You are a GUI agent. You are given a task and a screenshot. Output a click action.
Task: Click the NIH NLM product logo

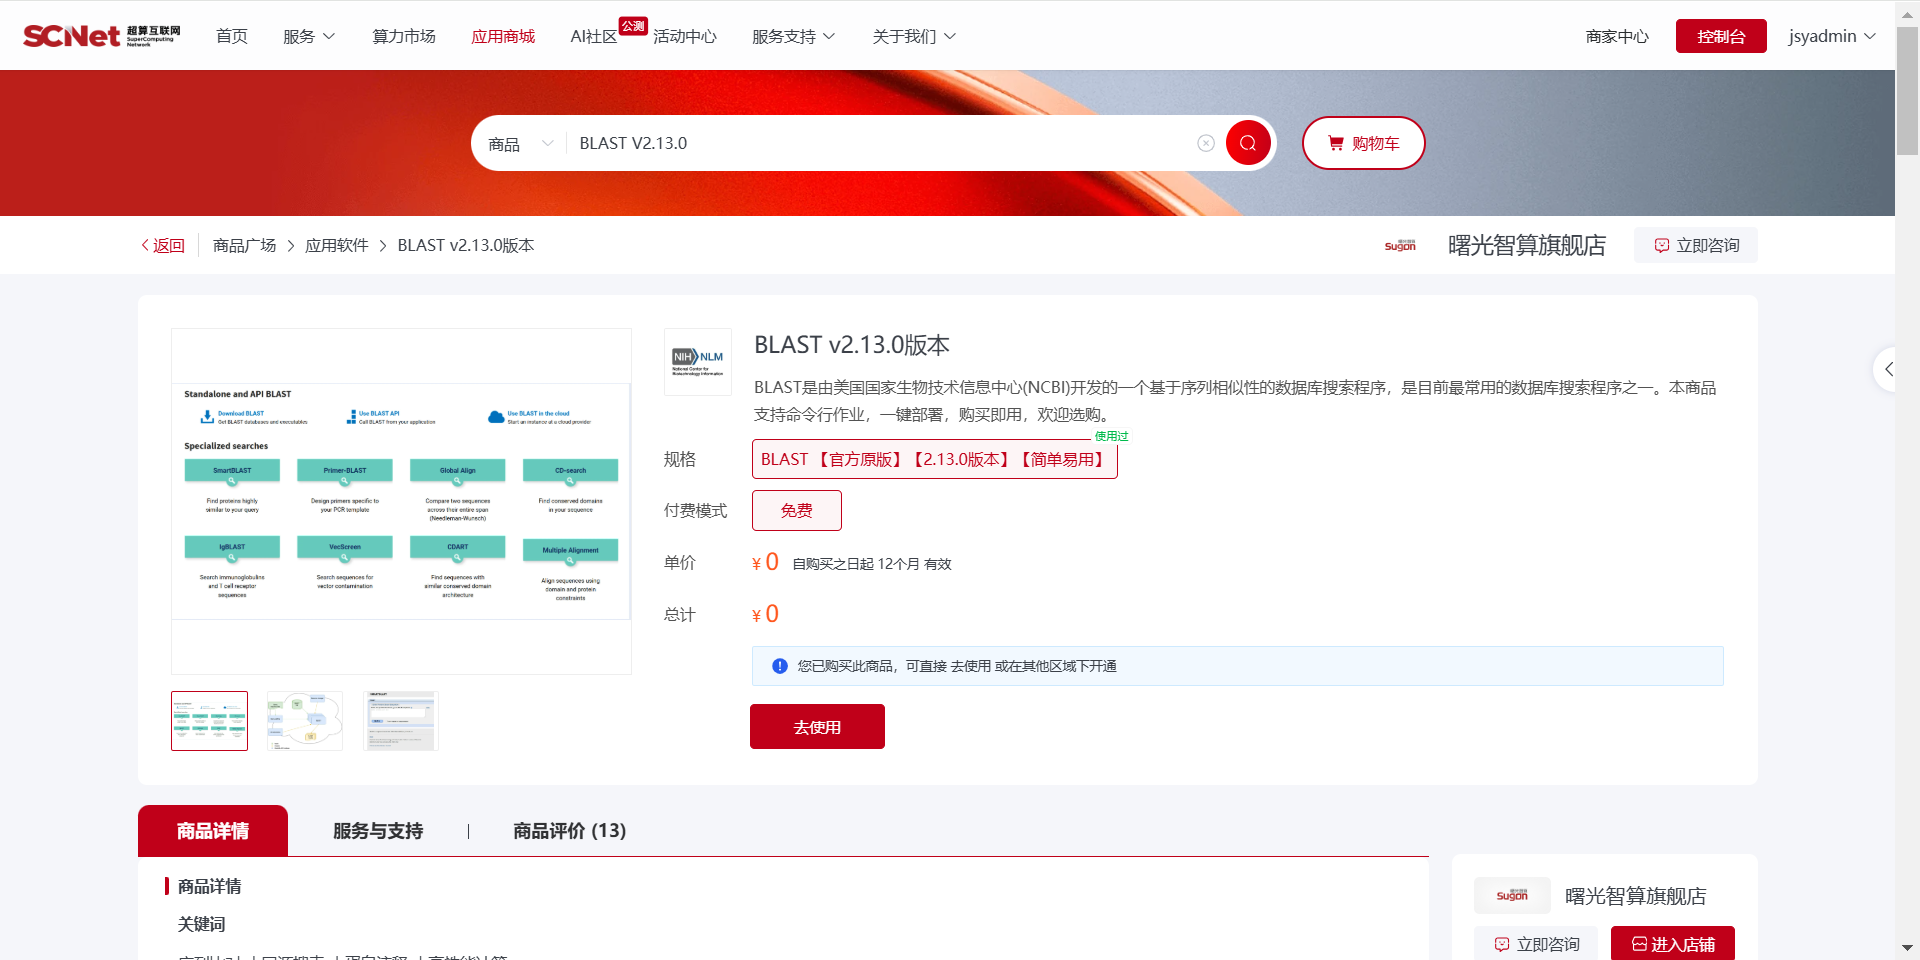(x=697, y=362)
